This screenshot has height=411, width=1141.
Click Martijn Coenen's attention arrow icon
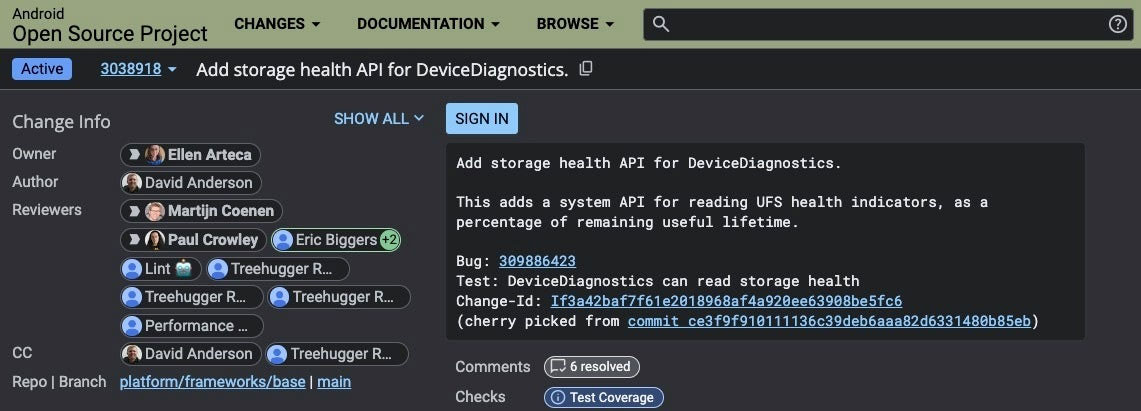(133, 211)
